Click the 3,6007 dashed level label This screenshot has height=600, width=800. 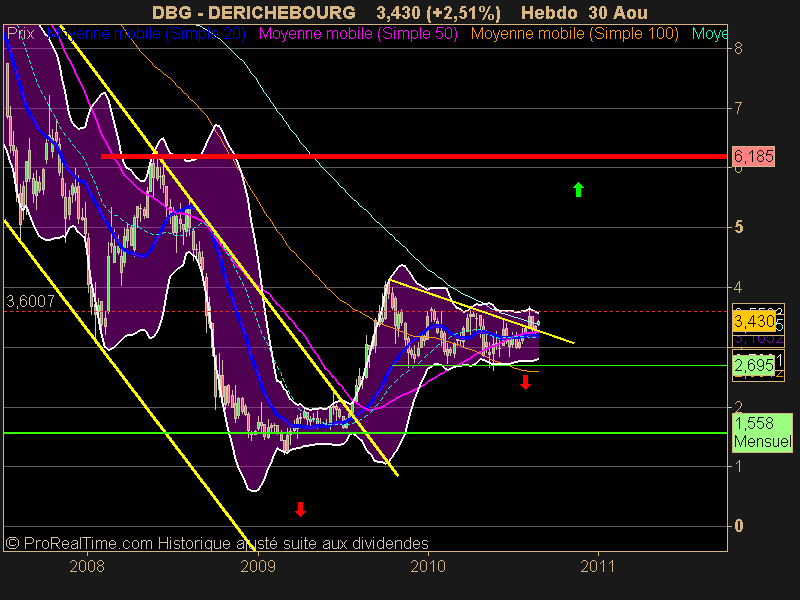[x=30, y=301]
